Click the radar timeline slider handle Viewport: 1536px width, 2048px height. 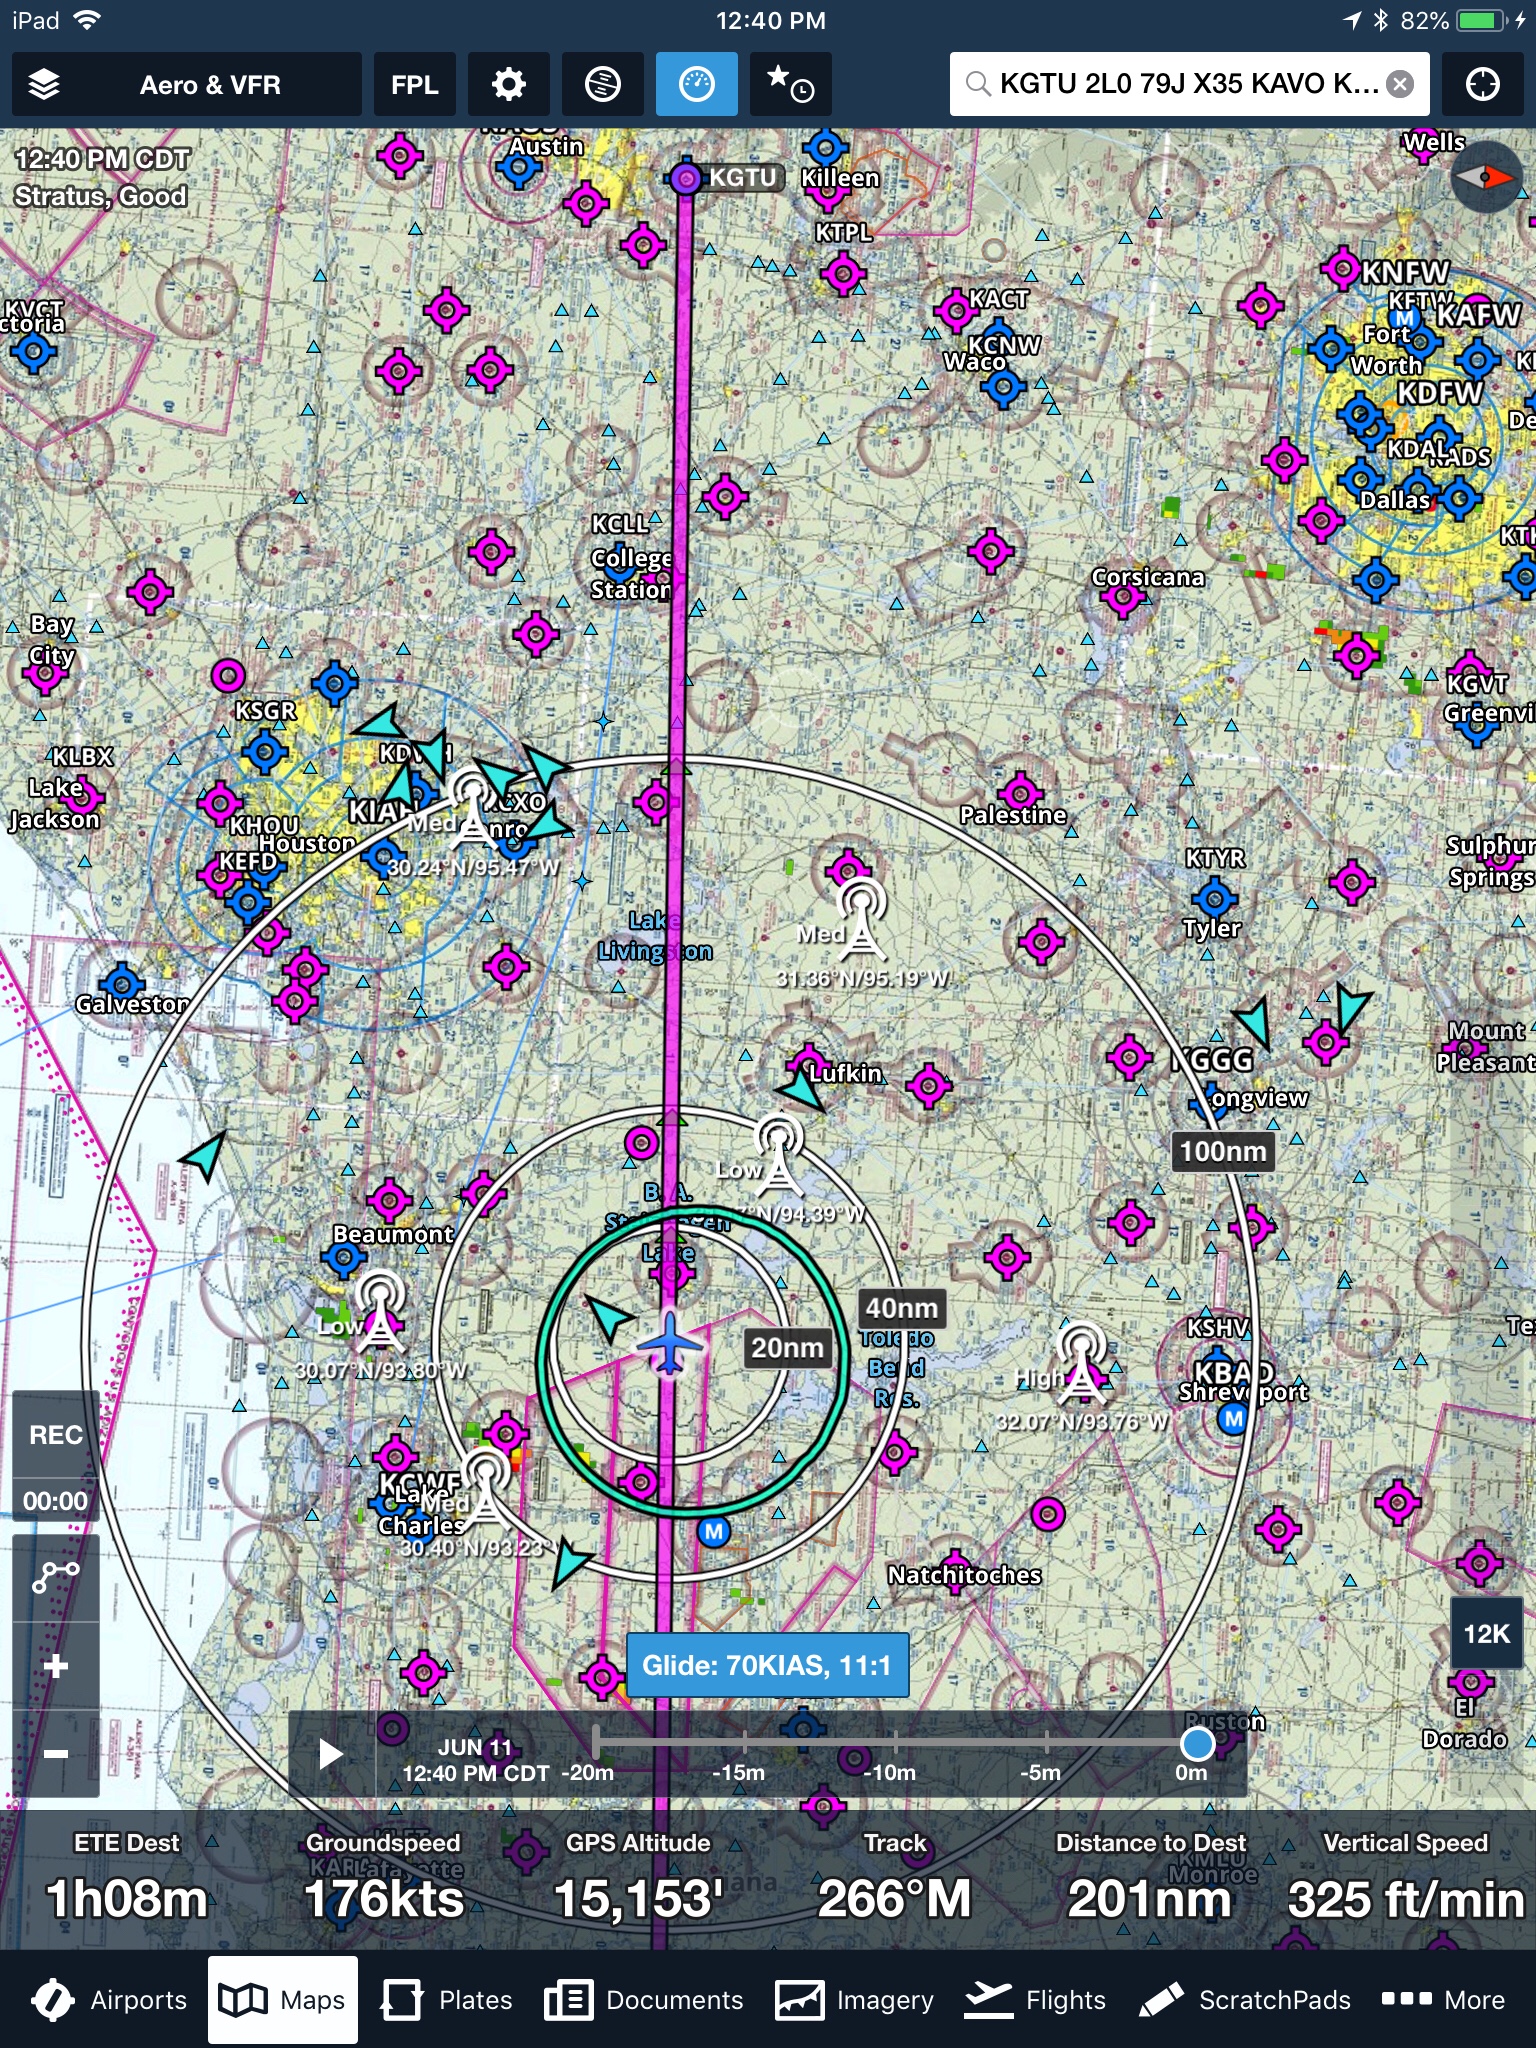(1197, 1743)
